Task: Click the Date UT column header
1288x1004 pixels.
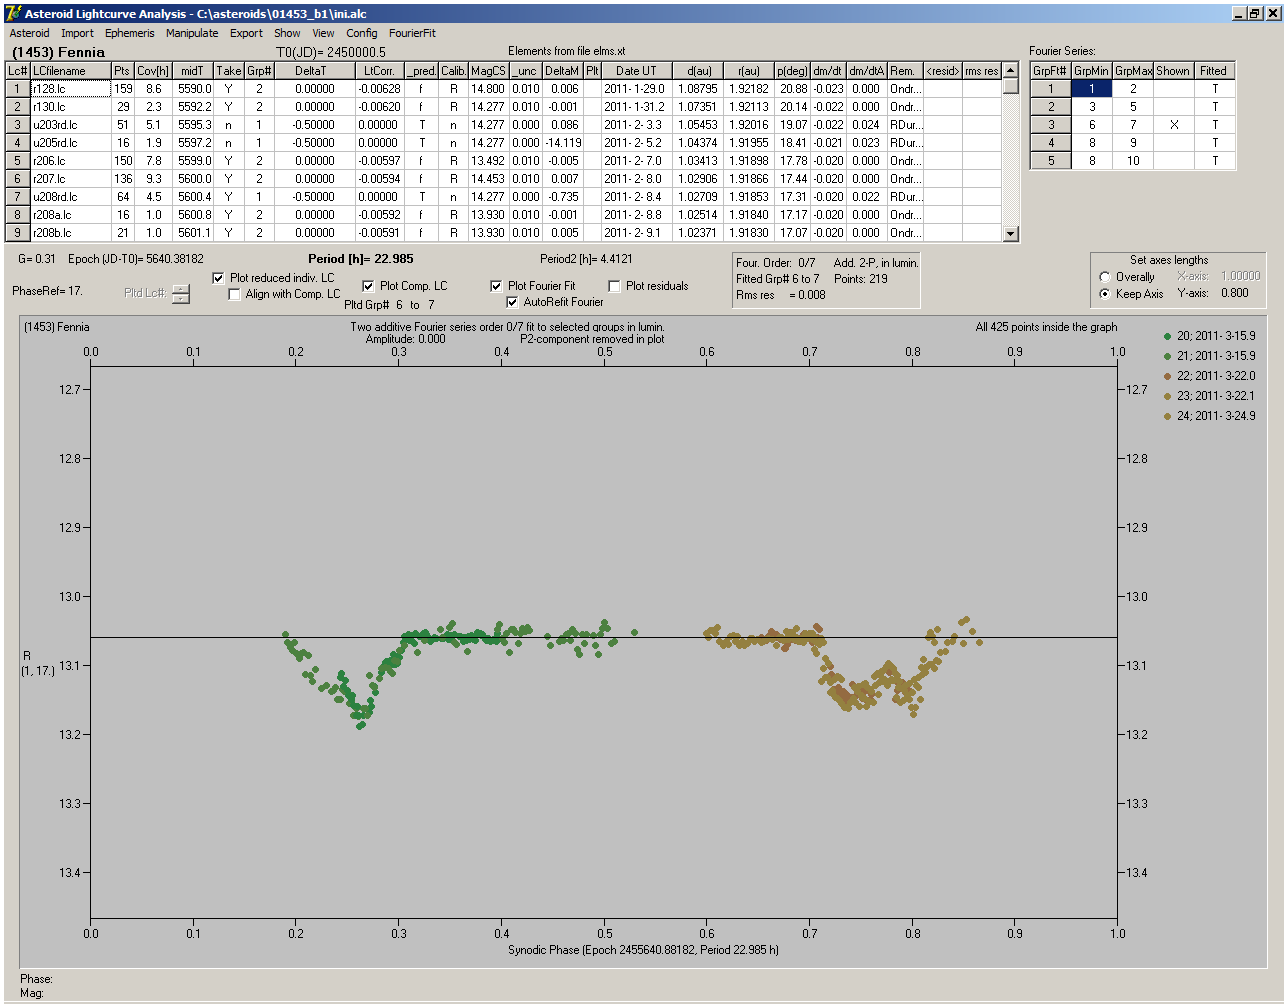Action: pyautogui.click(x=636, y=71)
